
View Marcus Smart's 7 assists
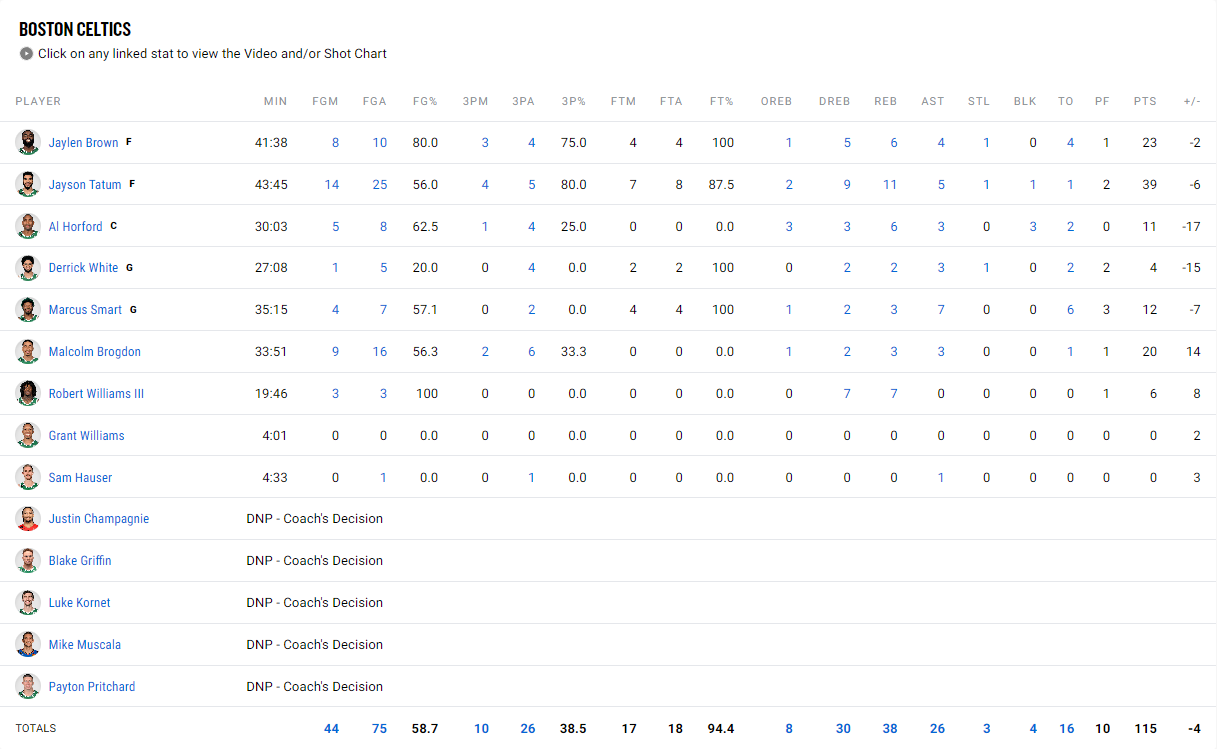(941, 310)
